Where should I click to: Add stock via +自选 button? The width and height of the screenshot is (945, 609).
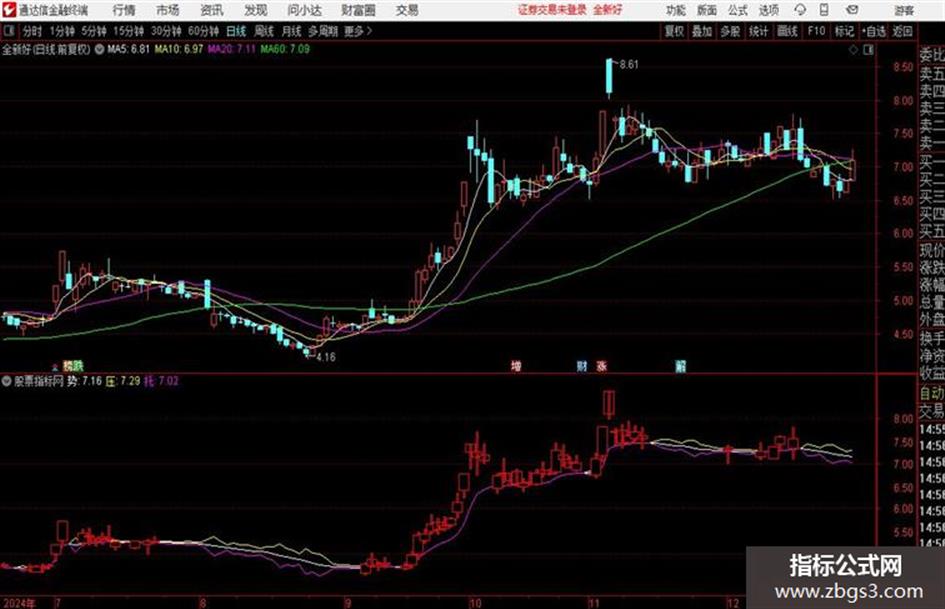(873, 31)
